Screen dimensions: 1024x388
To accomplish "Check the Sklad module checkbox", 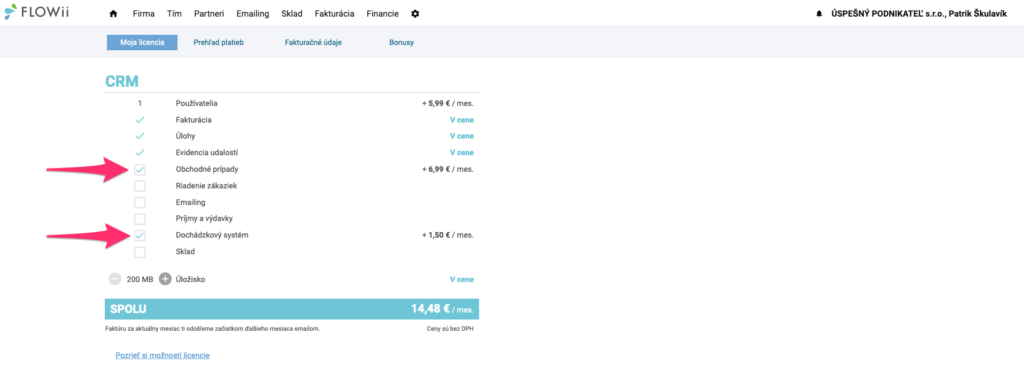I will point(140,251).
